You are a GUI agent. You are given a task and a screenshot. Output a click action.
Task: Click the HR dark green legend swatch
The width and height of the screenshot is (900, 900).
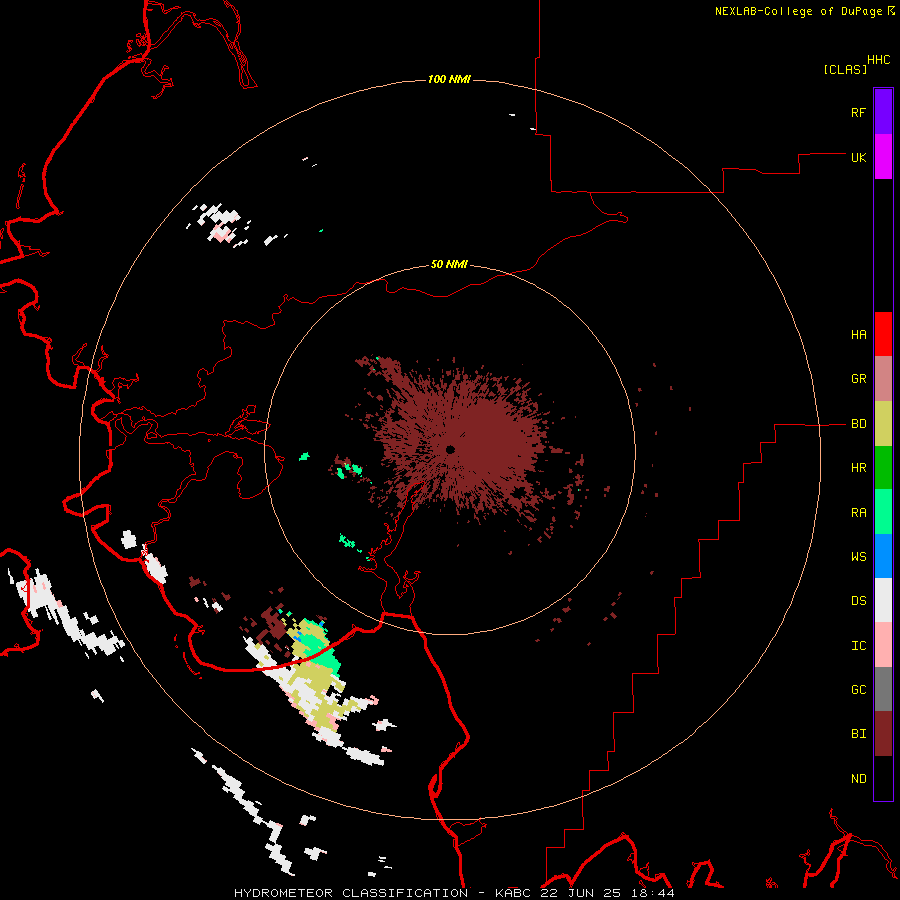pos(883,468)
